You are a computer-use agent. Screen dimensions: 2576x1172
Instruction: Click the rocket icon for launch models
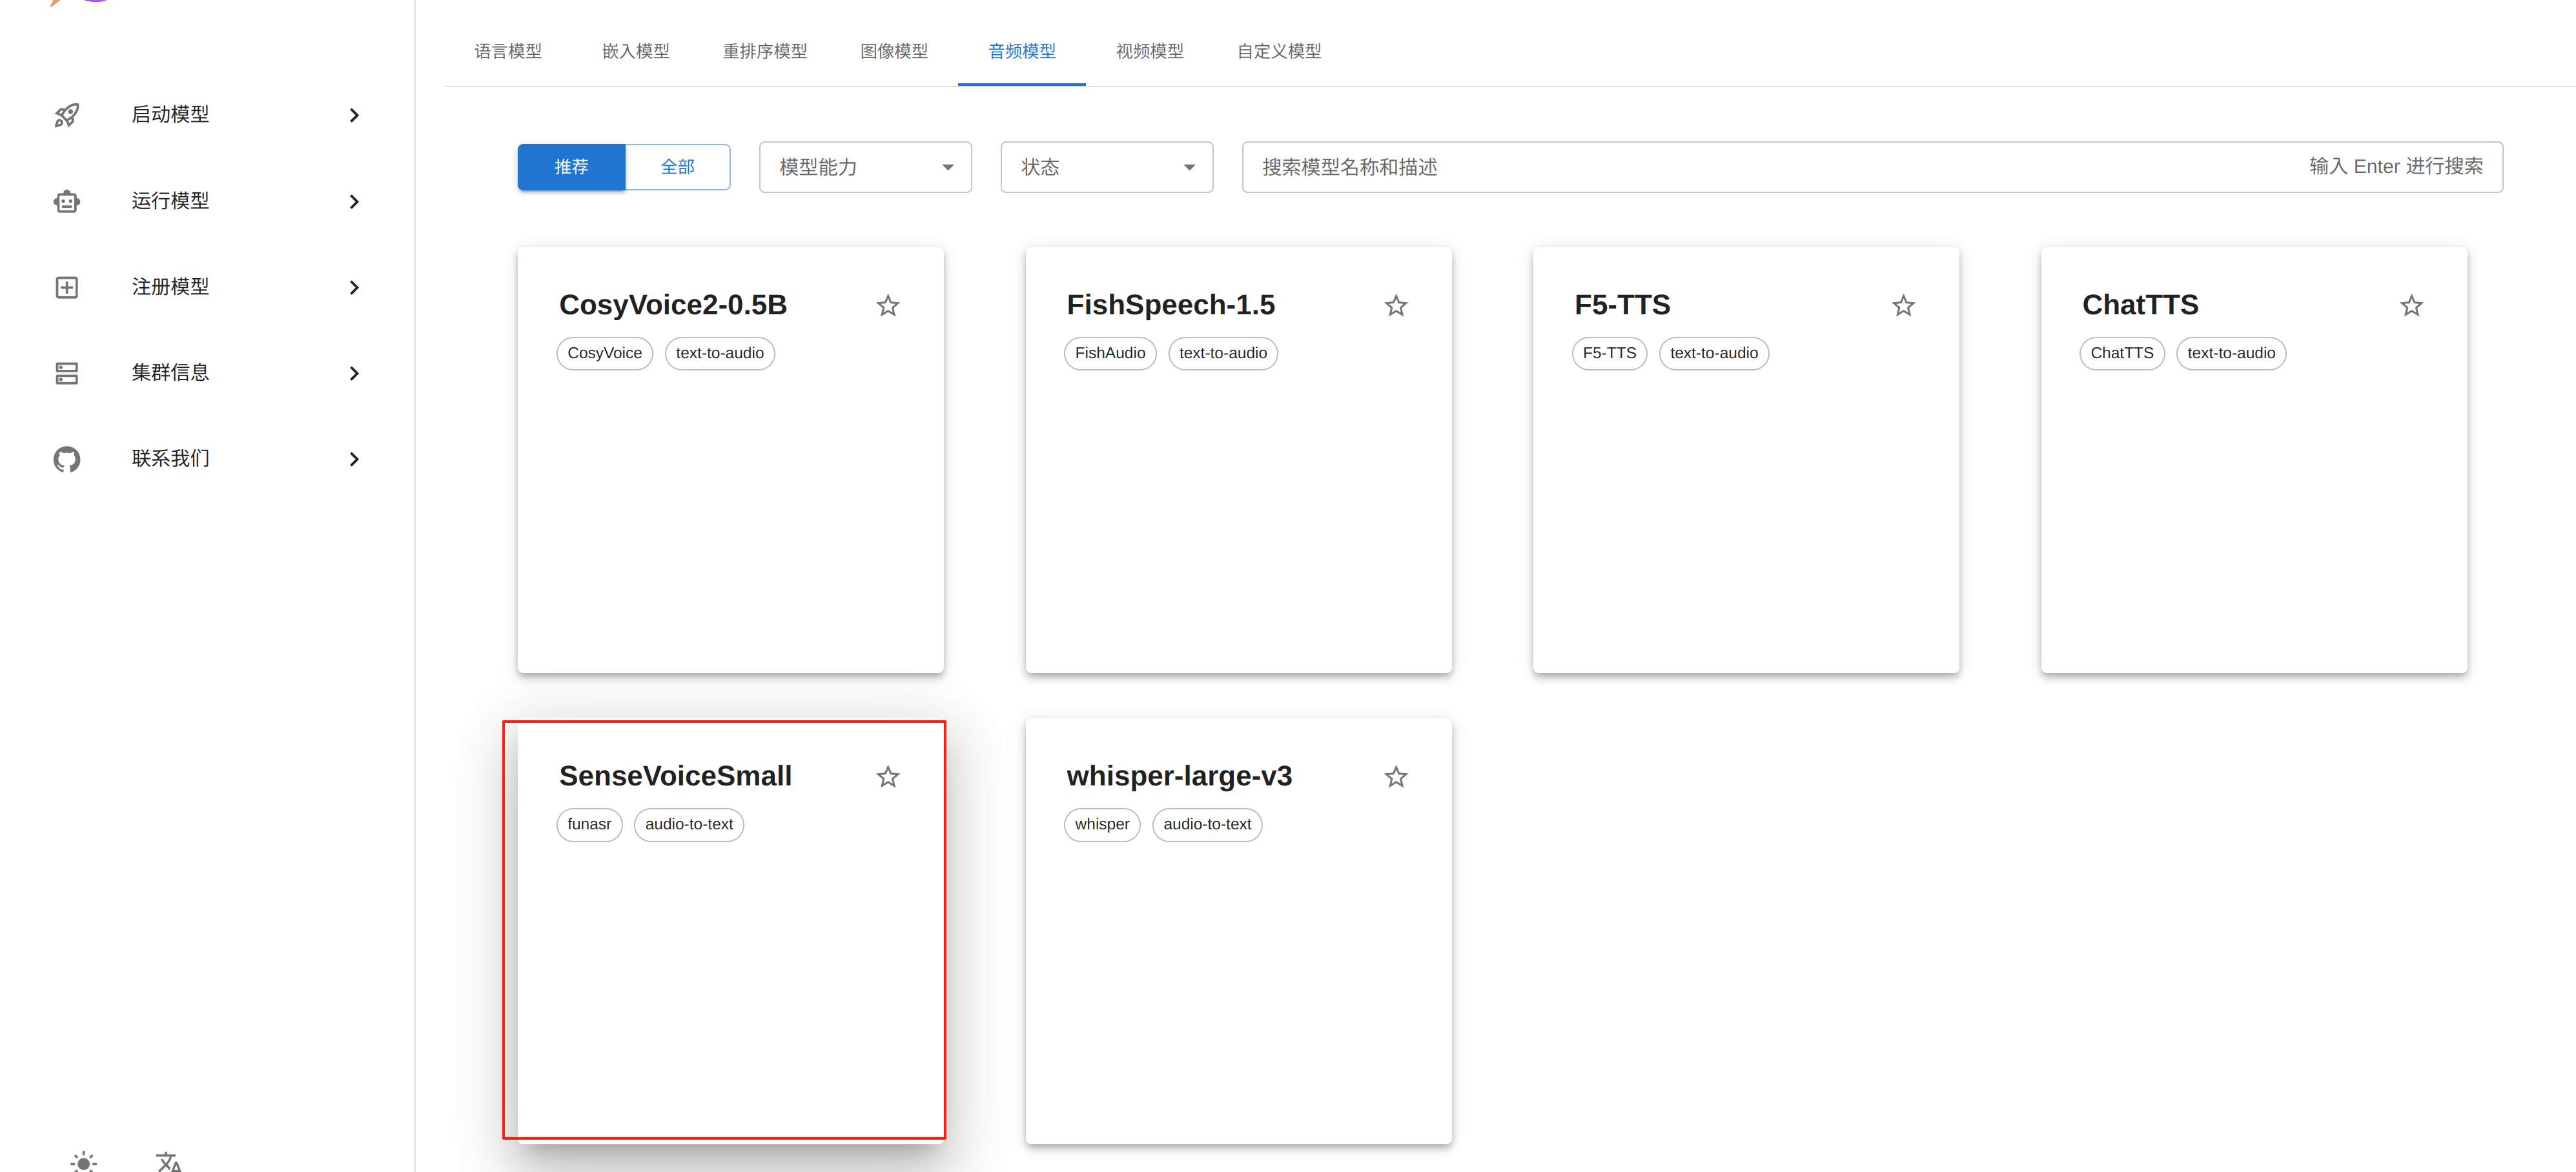(x=67, y=115)
